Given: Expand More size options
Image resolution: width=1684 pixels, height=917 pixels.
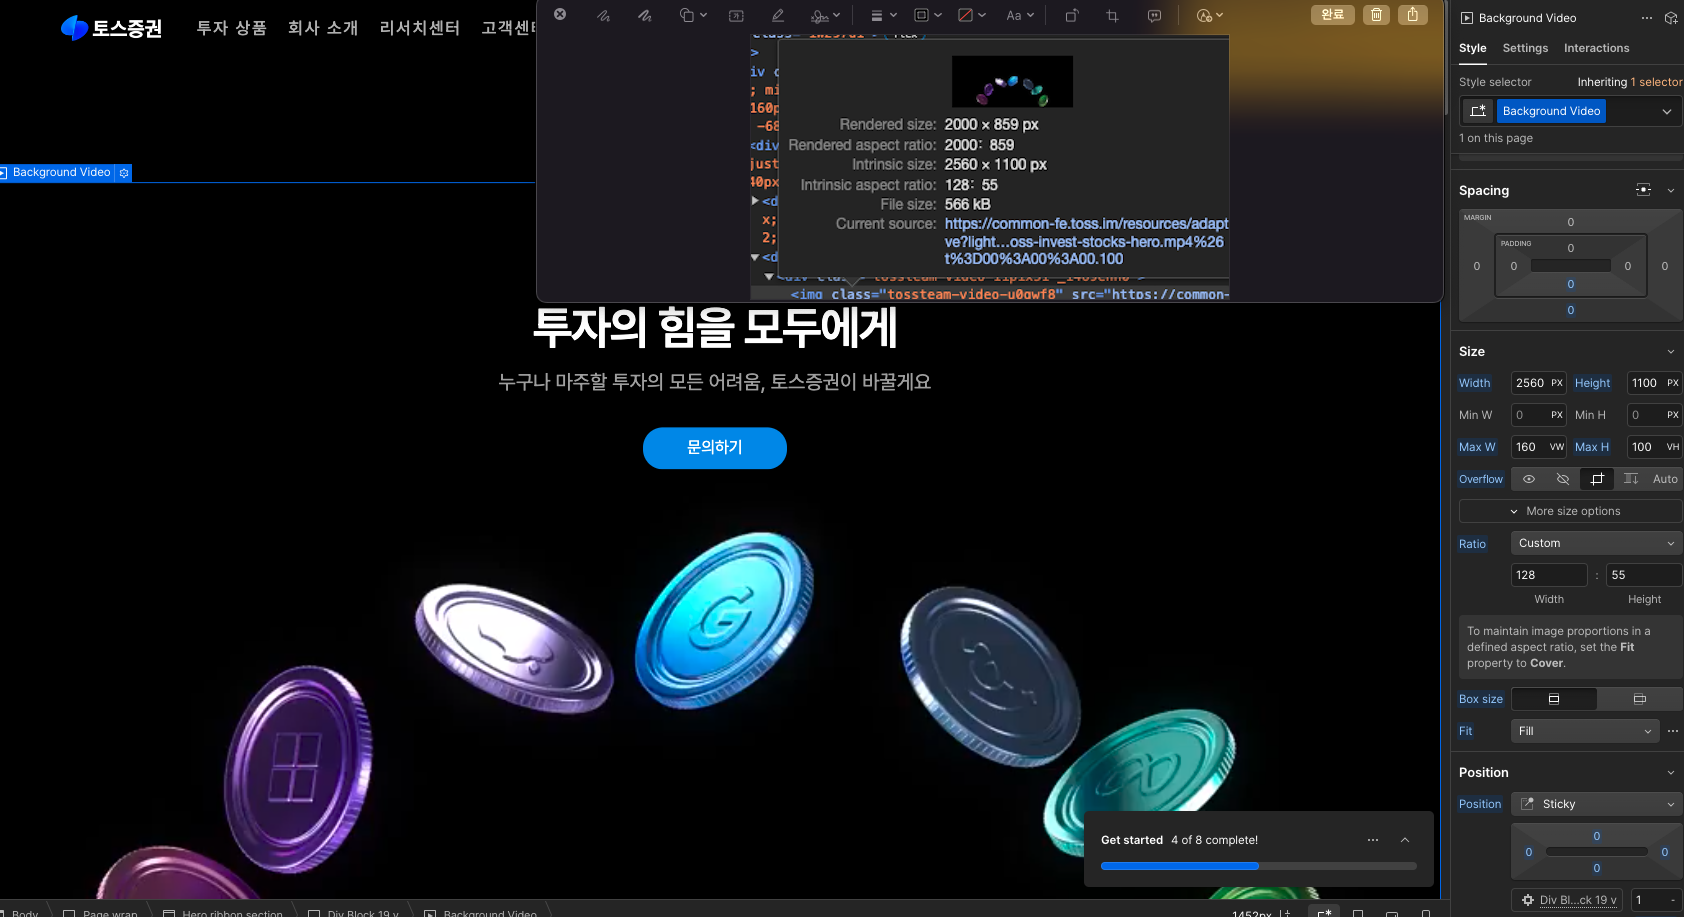Looking at the screenshot, I should pos(1570,511).
